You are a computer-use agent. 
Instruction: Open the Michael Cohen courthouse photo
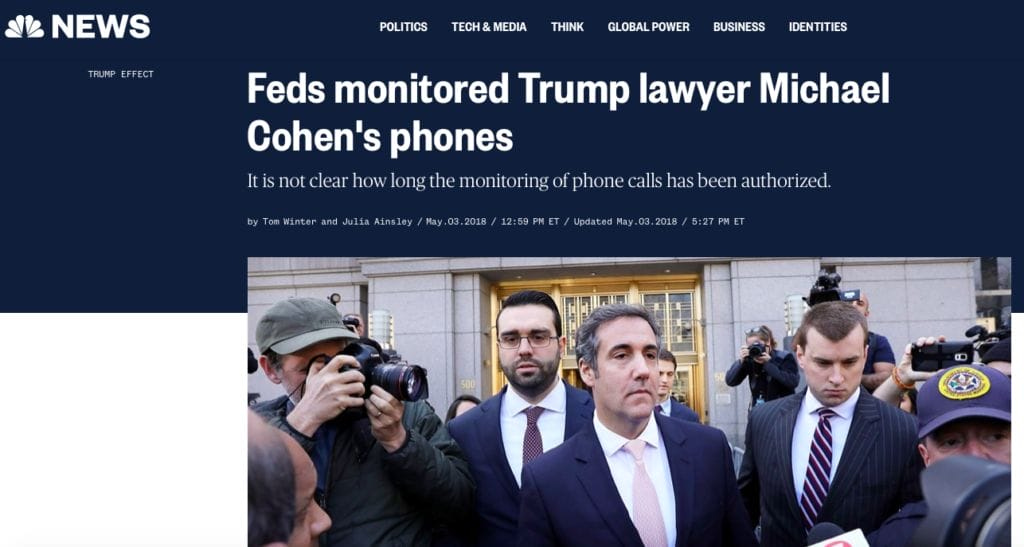(x=629, y=402)
